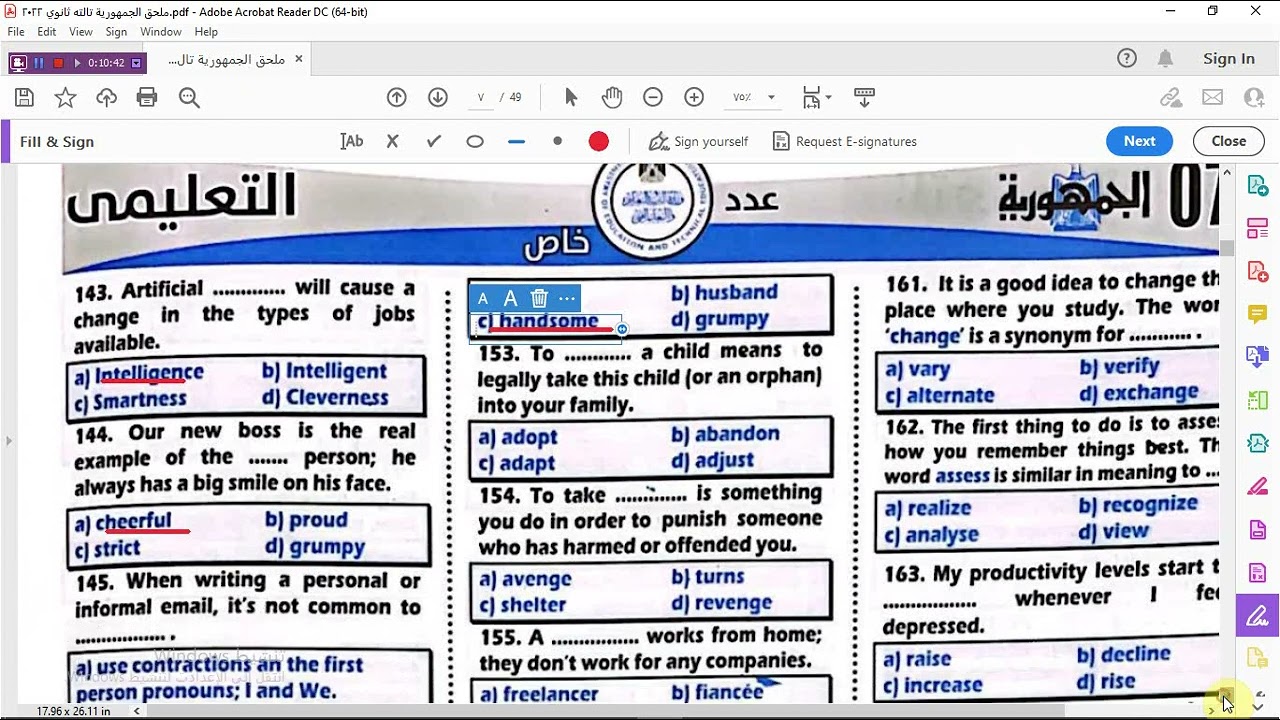Select the checkmark tool
This screenshot has width=1280, height=720.
(434, 141)
